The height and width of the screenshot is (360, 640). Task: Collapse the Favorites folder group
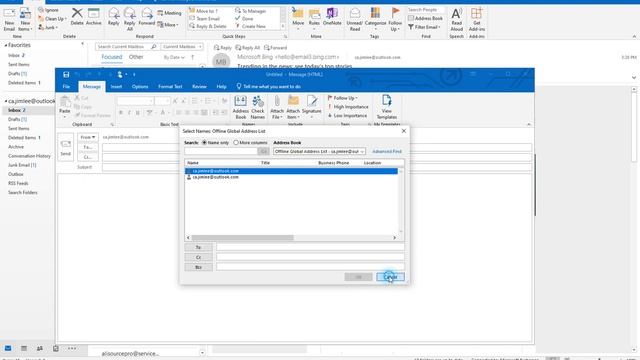click(x=6, y=45)
